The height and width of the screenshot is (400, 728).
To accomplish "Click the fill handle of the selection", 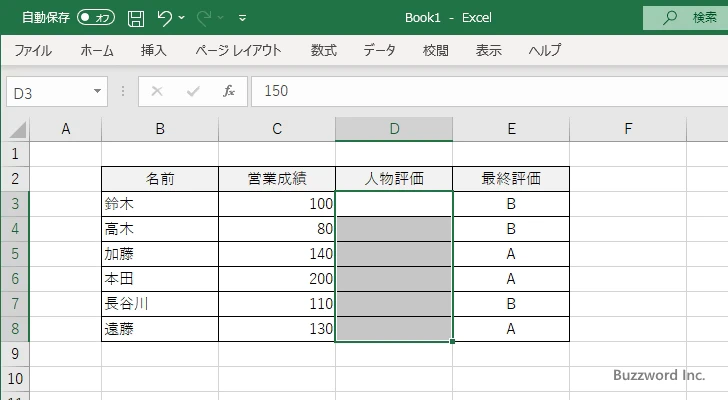I will pyautogui.click(x=452, y=342).
